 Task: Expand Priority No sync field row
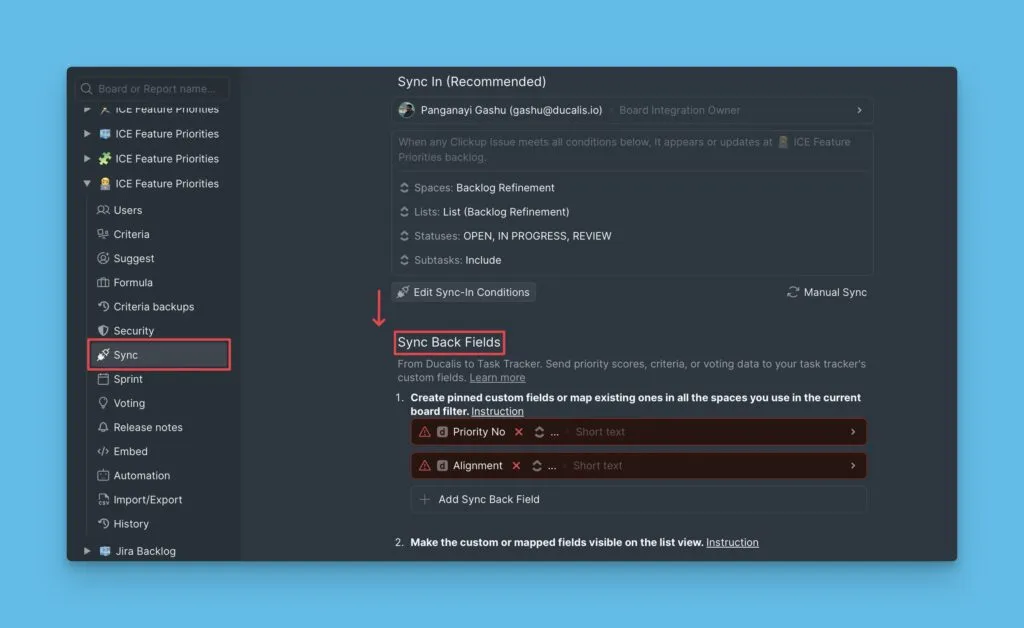[852, 432]
